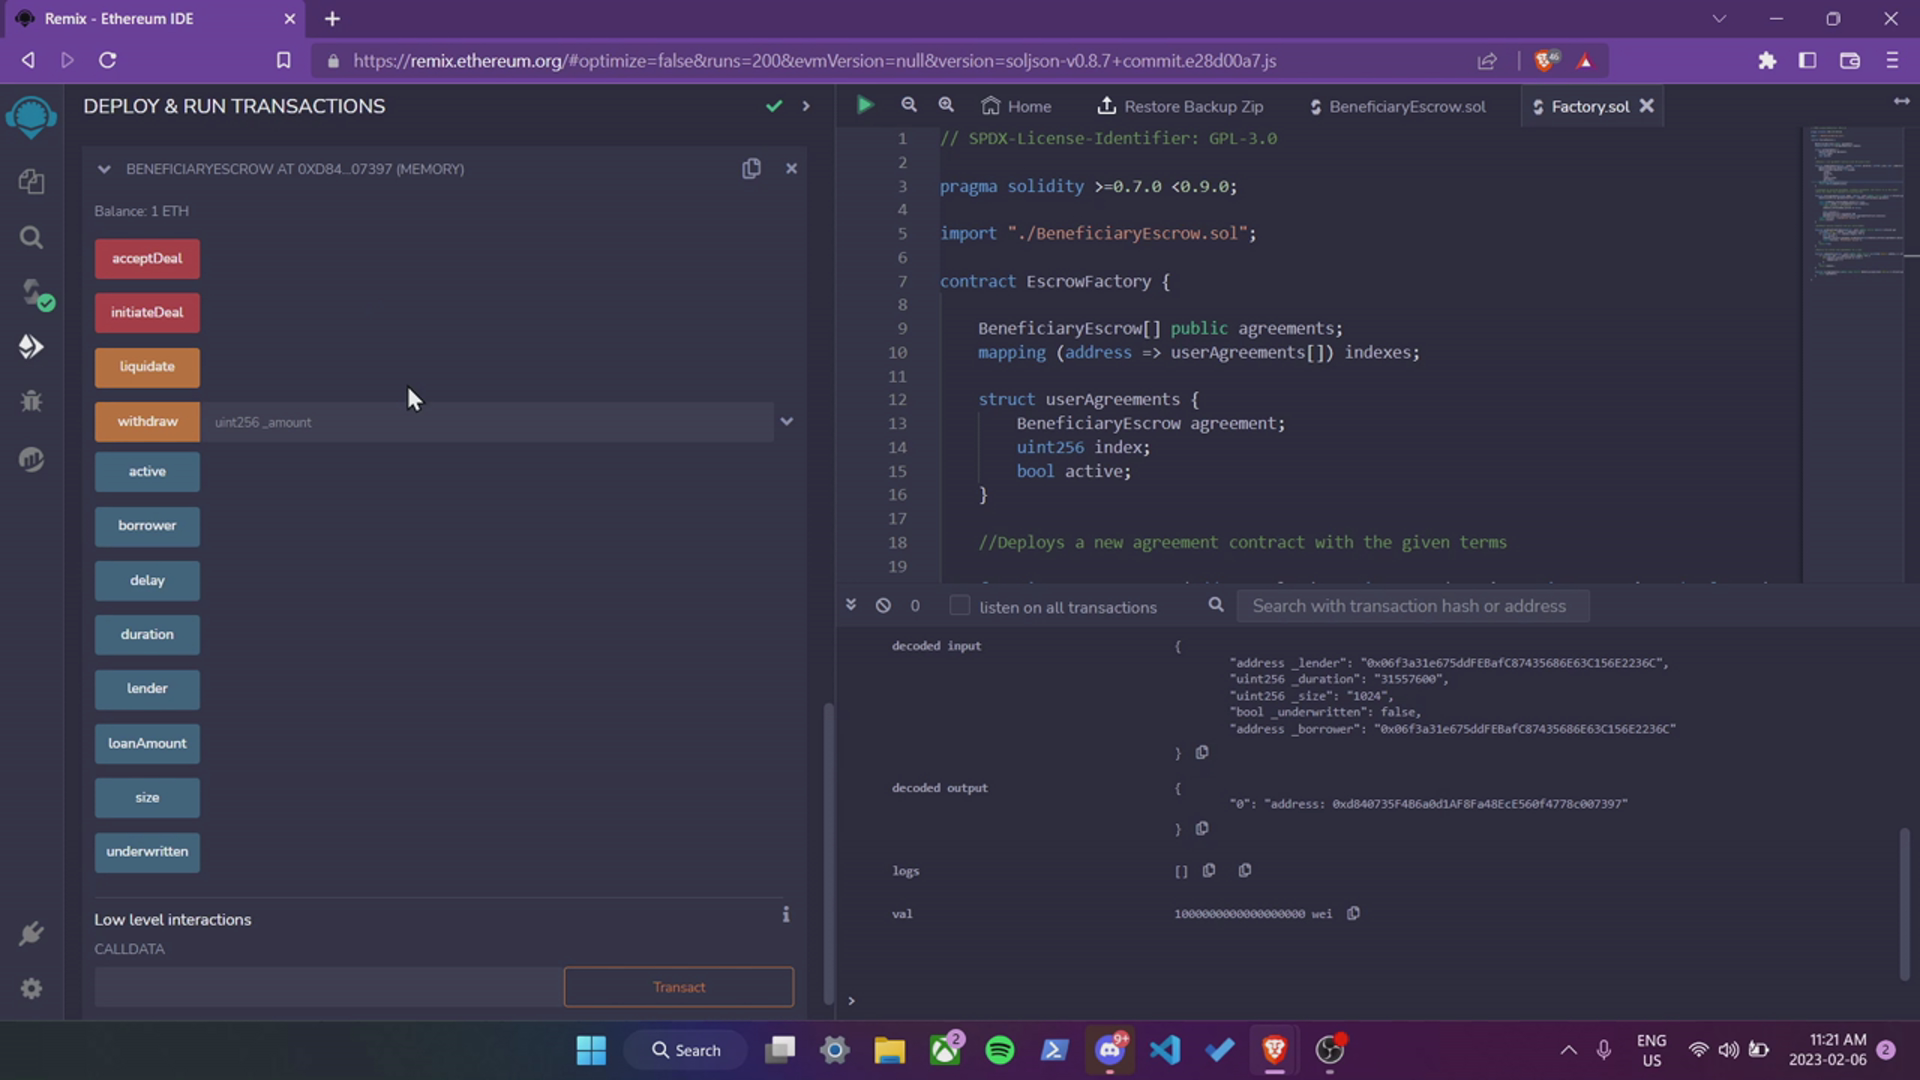Read the lender address

[x=147, y=689]
